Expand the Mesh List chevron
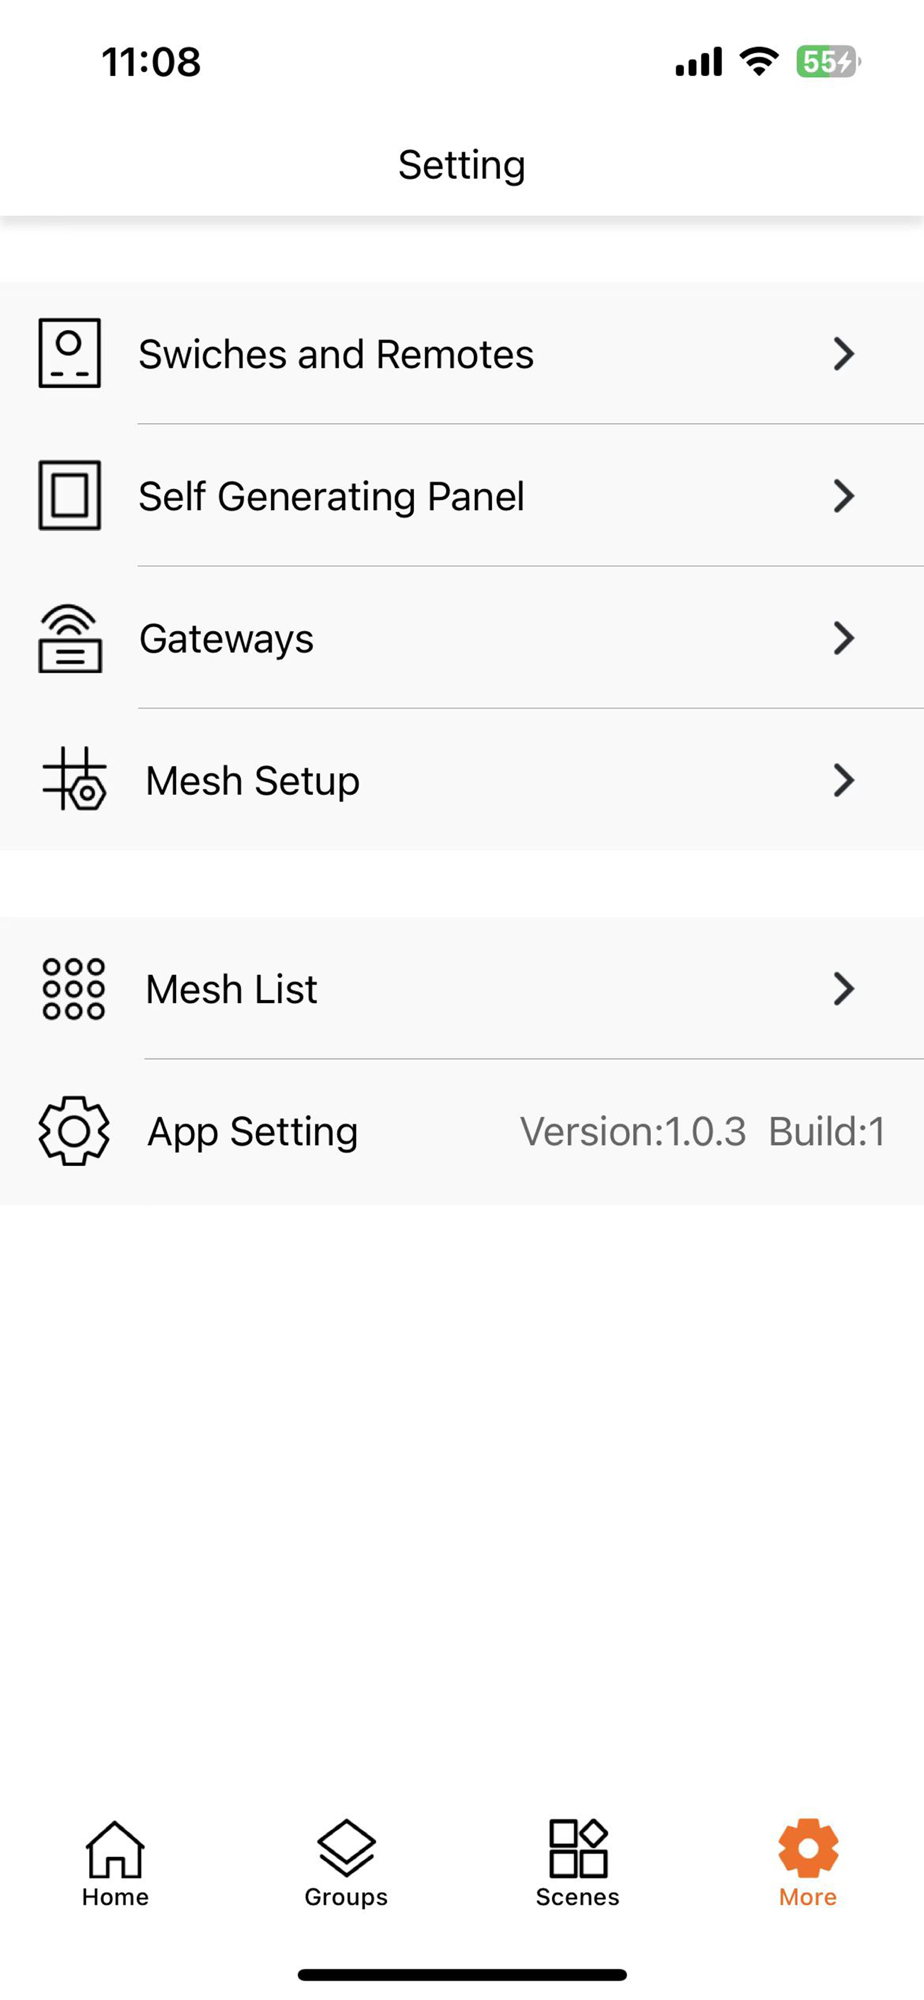The width and height of the screenshot is (924, 2000). tap(844, 989)
